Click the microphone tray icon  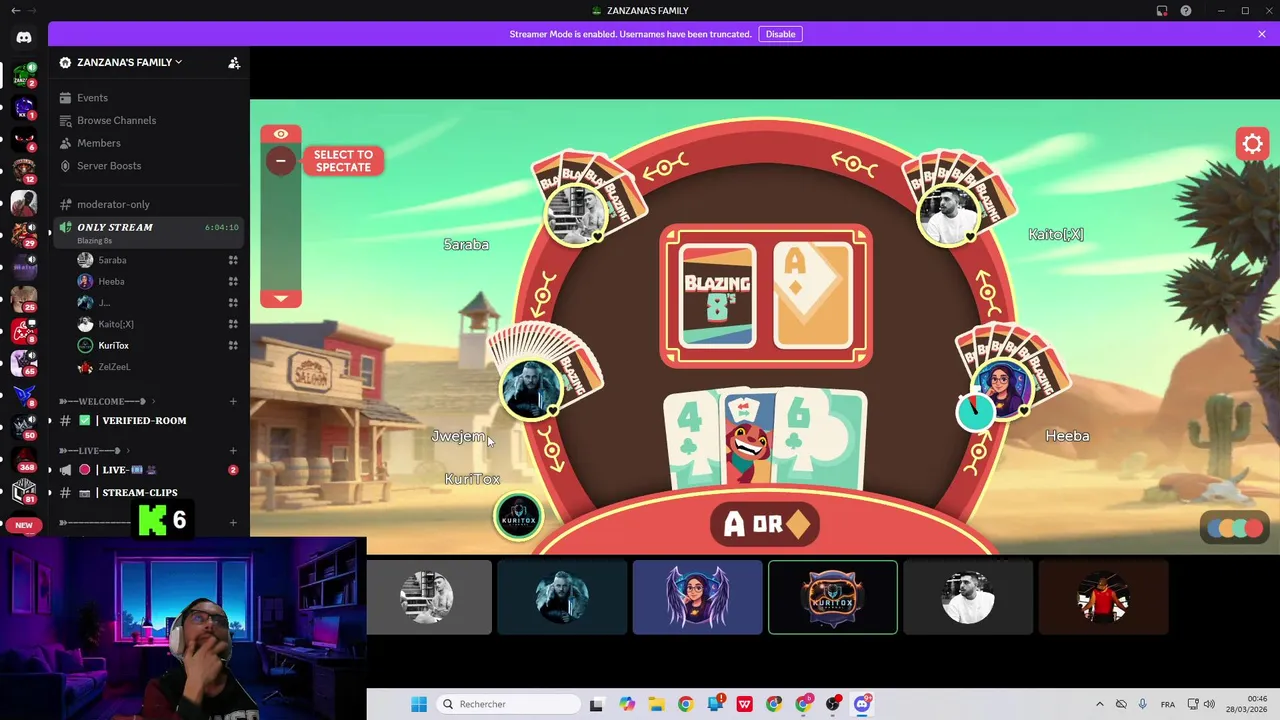(1143, 704)
